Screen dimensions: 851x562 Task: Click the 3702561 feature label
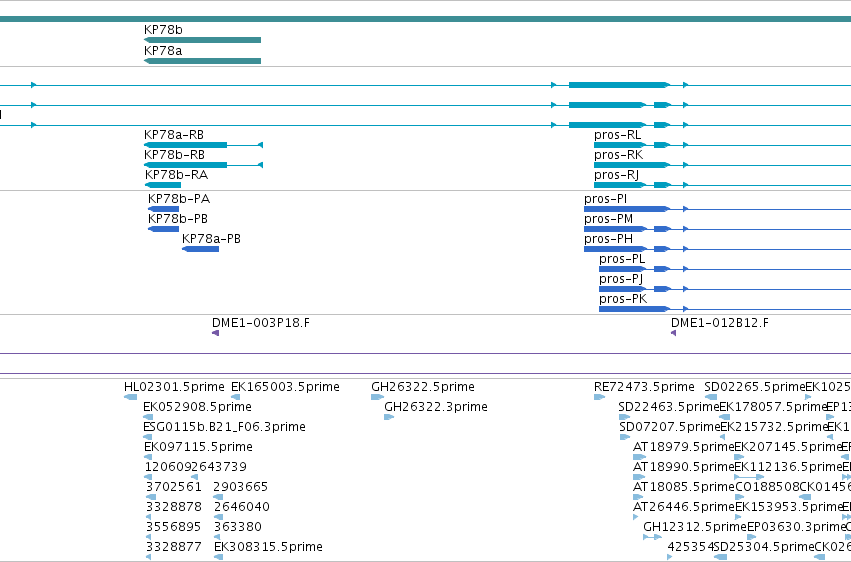tap(173, 487)
